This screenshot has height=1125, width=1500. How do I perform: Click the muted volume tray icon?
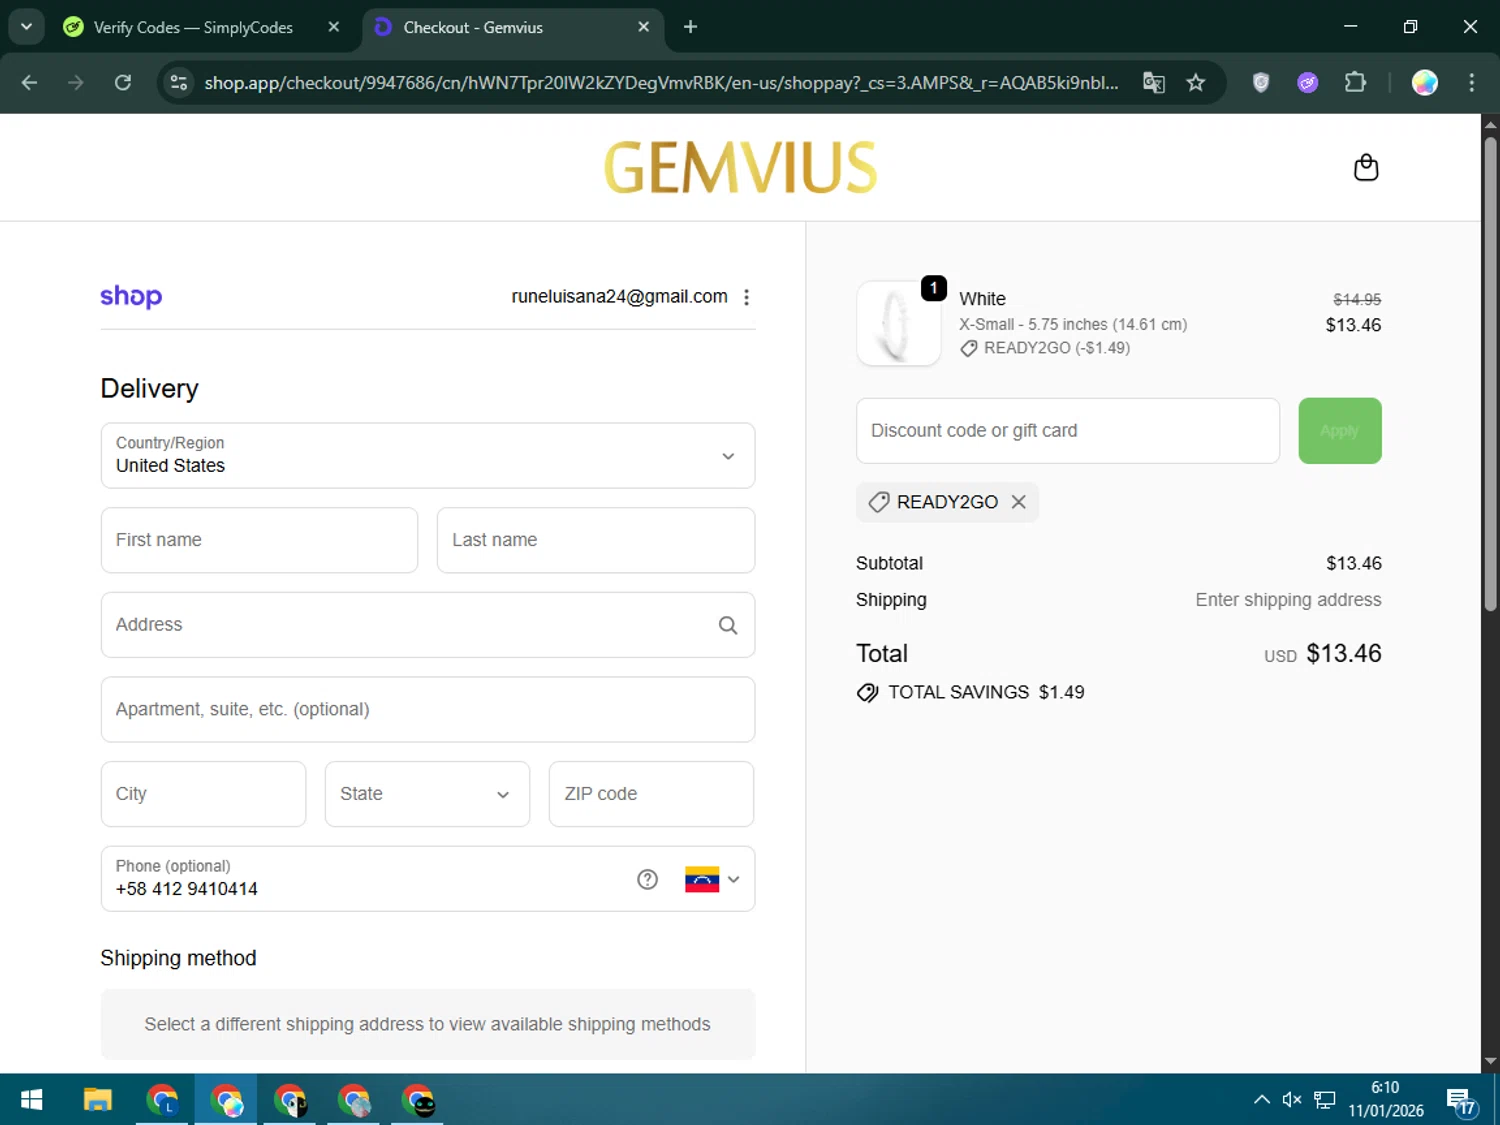click(1292, 1100)
